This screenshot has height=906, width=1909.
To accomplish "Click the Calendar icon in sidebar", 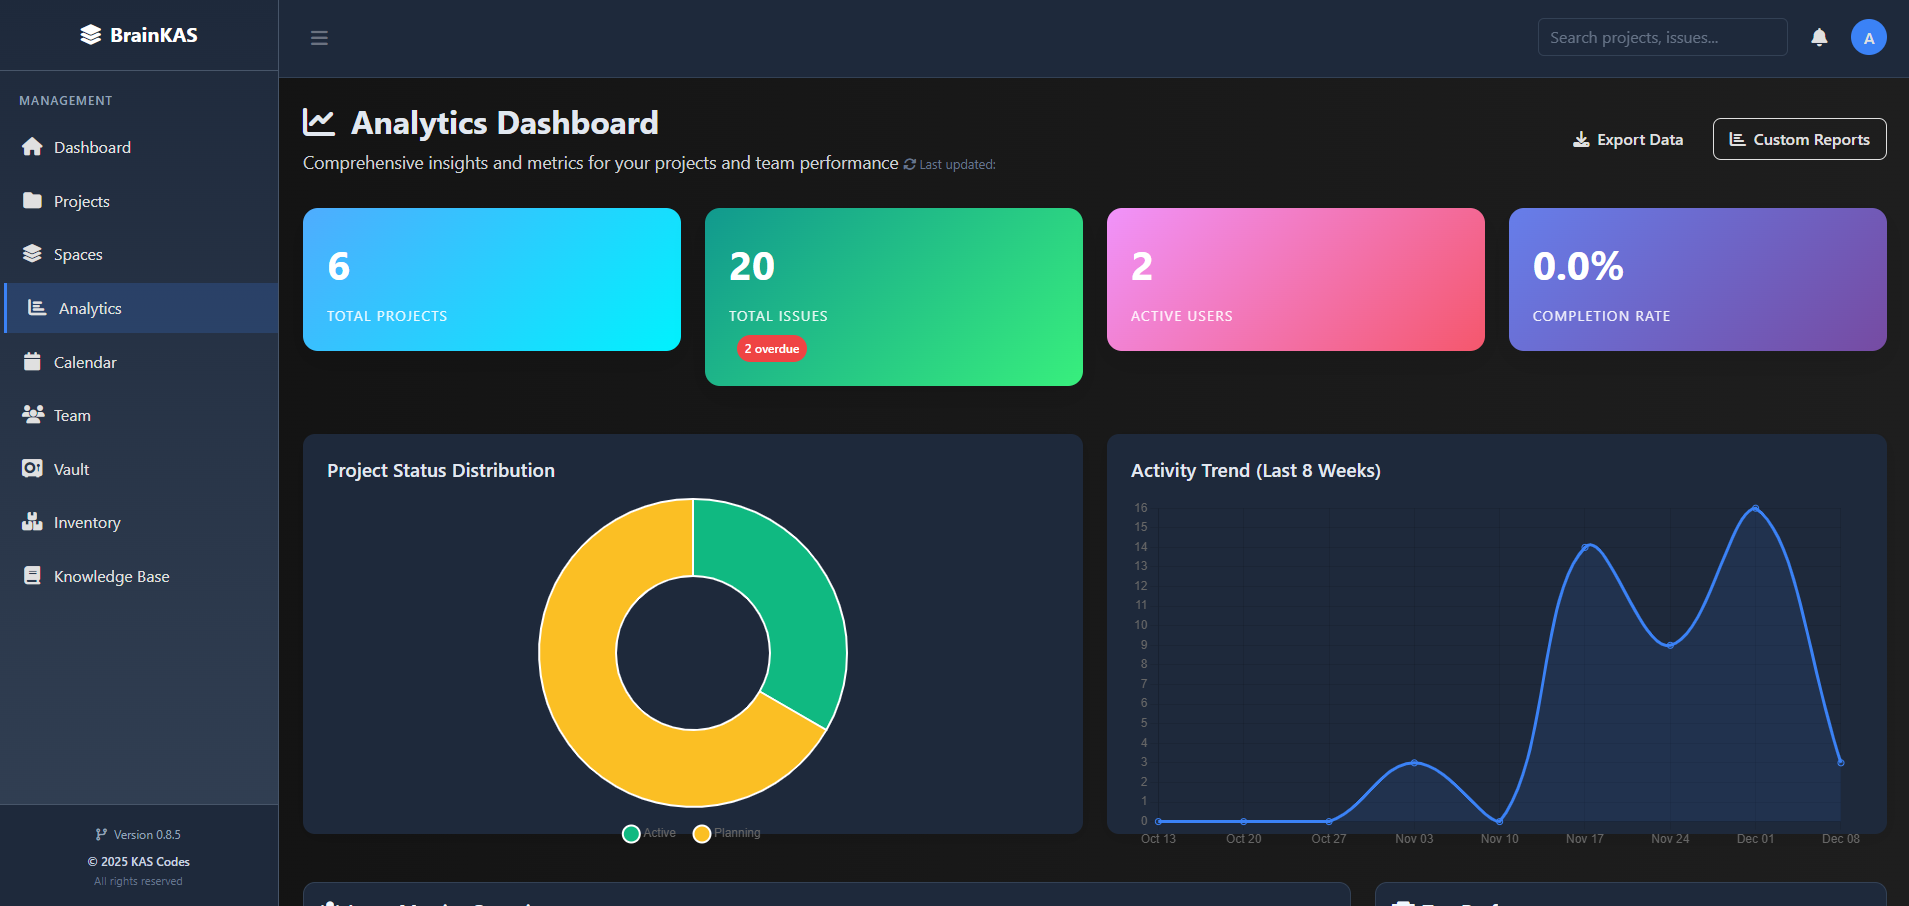I will pos(33,362).
